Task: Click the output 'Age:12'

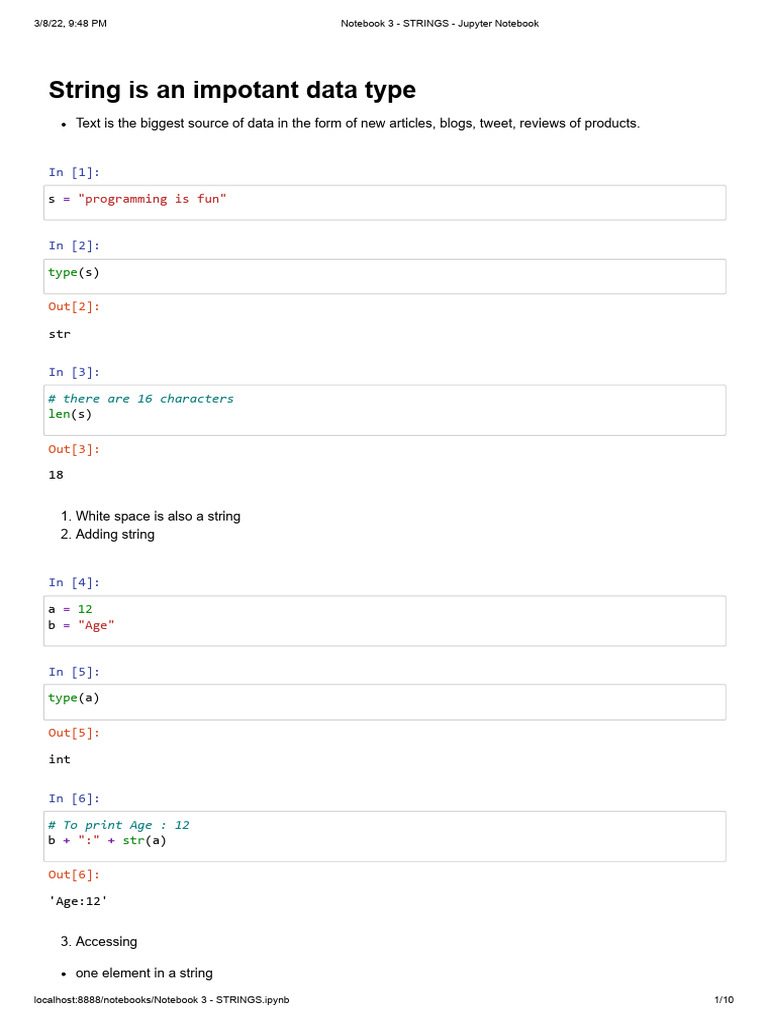Action: (78, 901)
